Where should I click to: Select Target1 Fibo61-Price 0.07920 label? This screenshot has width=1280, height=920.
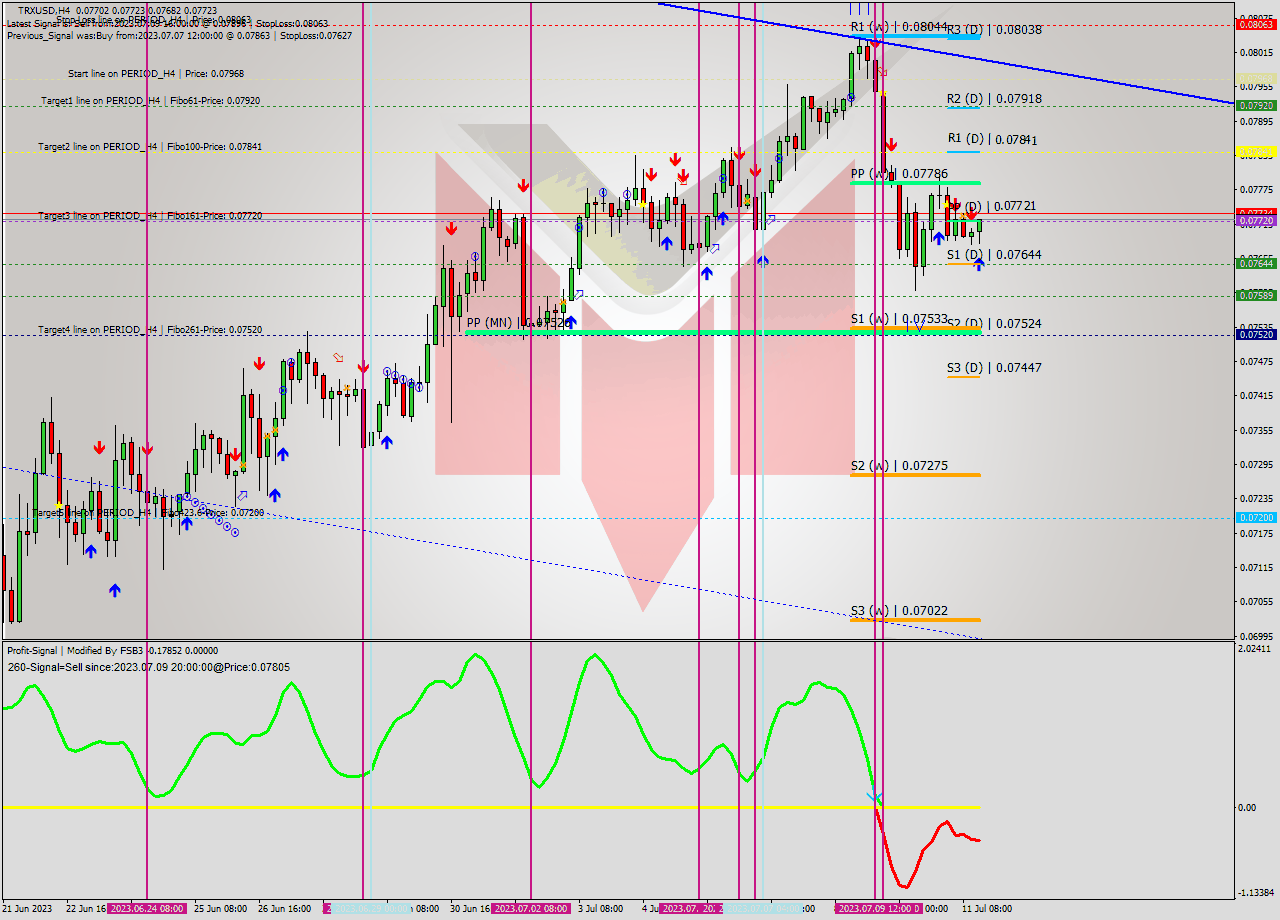(151, 101)
